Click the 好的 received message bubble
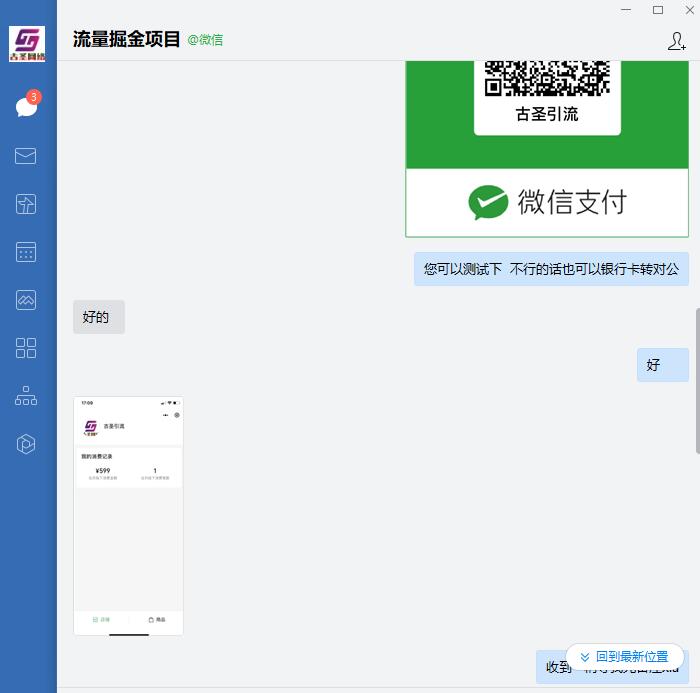 (x=98, y=317)
